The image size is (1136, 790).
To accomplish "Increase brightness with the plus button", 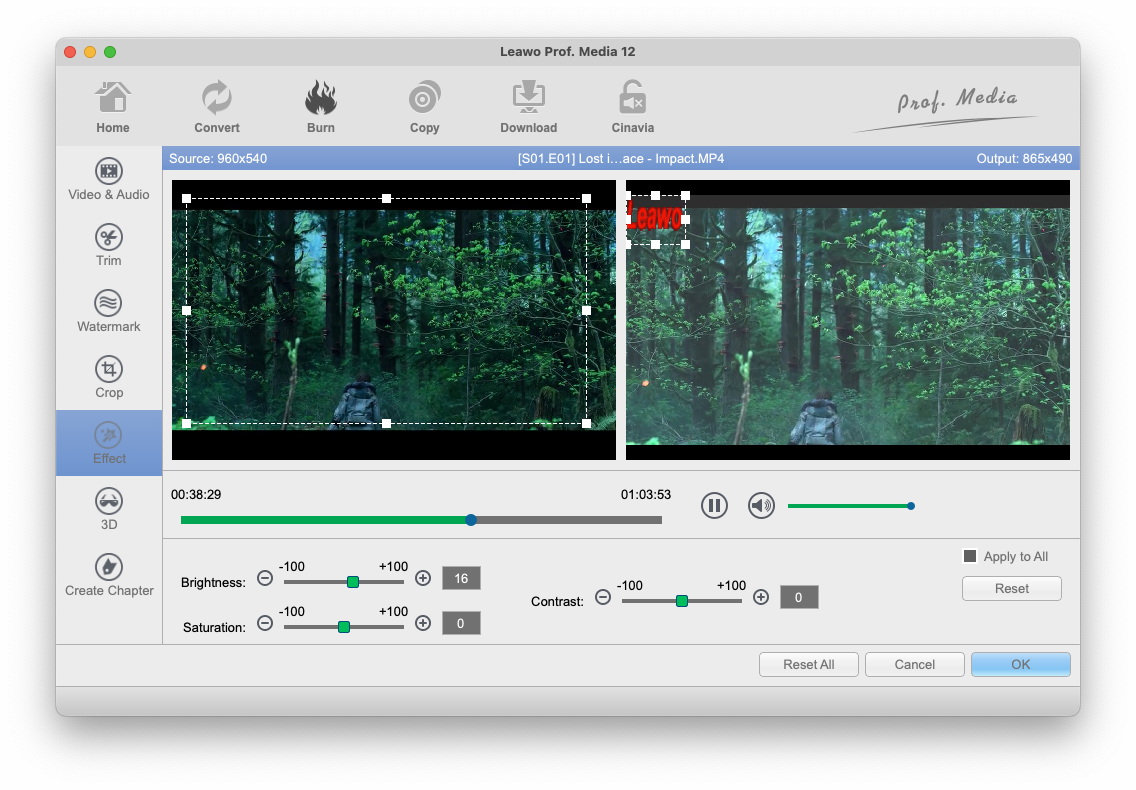I will point(423,579).
